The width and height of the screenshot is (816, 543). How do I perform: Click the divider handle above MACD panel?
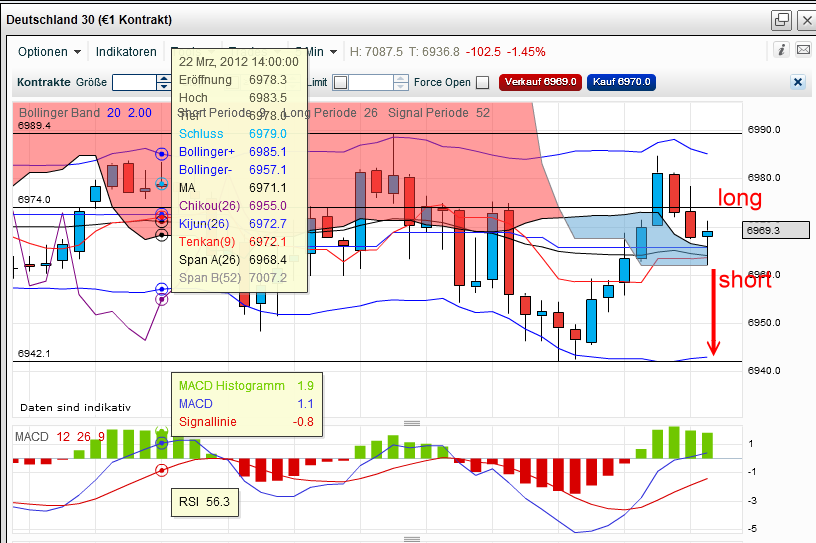point(412,423)
